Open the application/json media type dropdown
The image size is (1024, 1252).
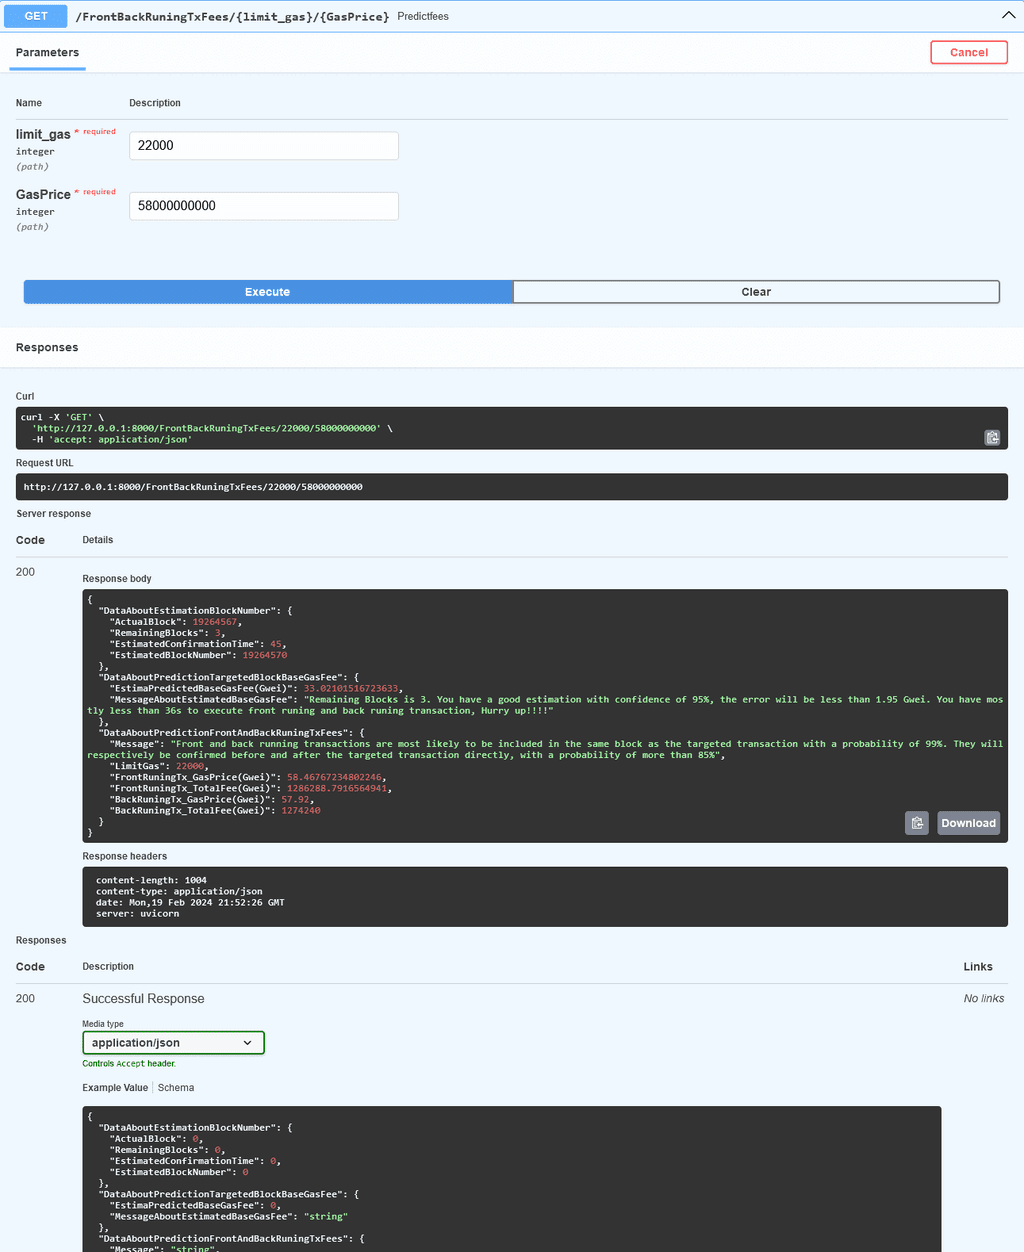[173, 1043]
